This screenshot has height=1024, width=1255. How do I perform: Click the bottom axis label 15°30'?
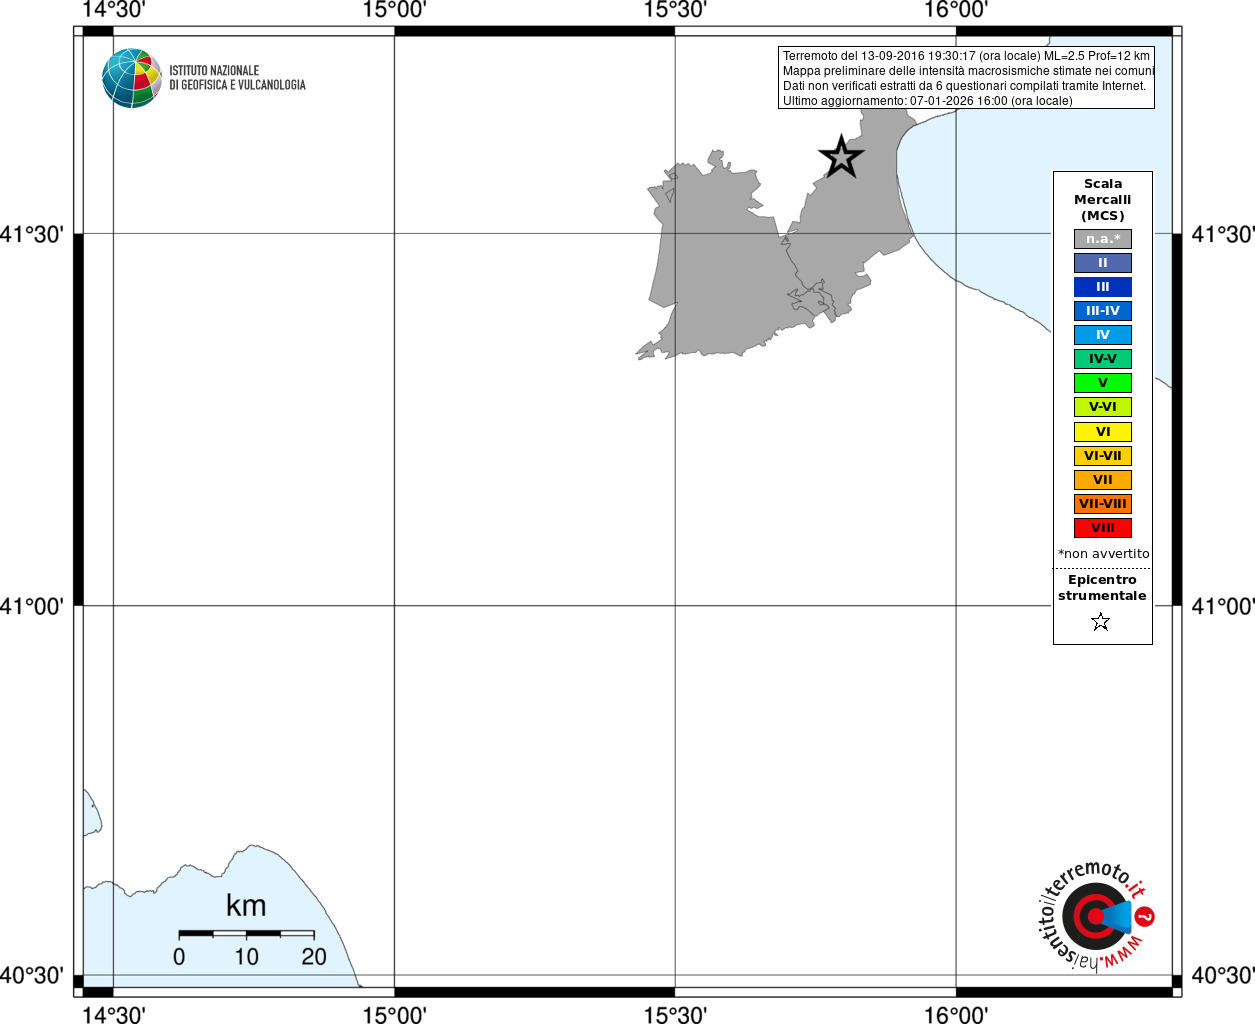675,1015
